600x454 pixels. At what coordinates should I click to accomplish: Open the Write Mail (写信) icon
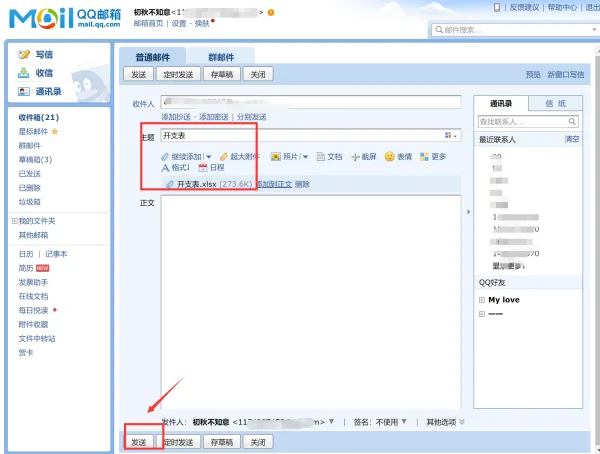click(24, 55)
